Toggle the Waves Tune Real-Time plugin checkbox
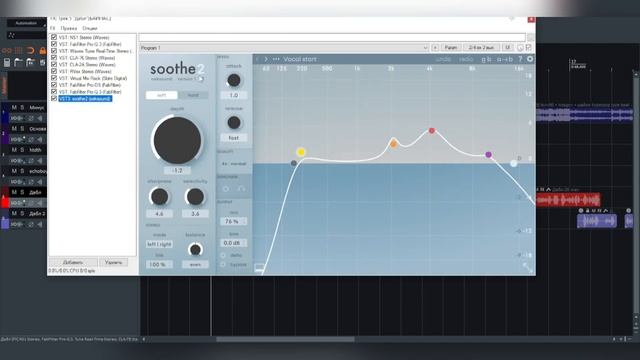640x360 pixels. click(x=54, y=51)
